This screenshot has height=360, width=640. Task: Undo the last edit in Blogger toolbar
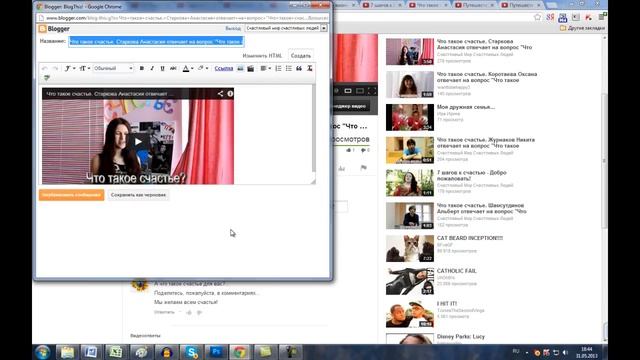point(45,68)
